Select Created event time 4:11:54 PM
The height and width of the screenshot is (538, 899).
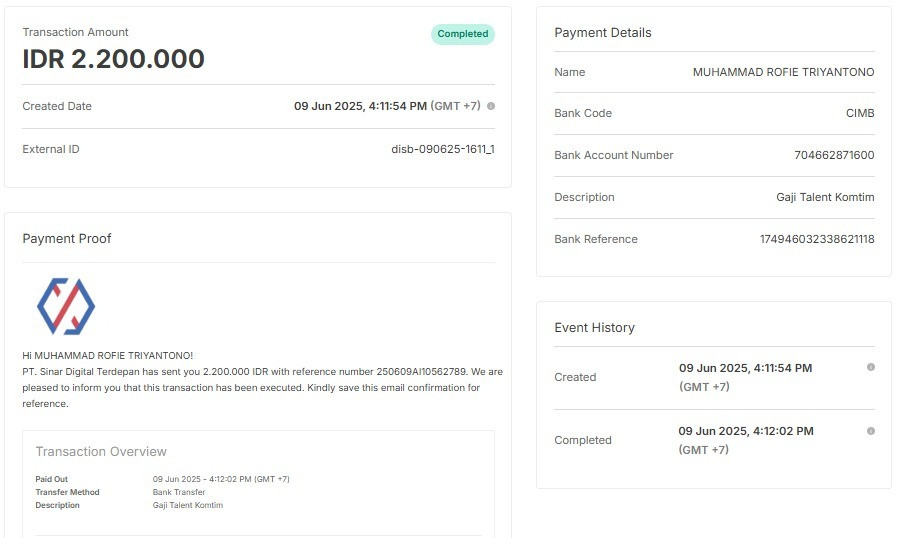point(745,368)
